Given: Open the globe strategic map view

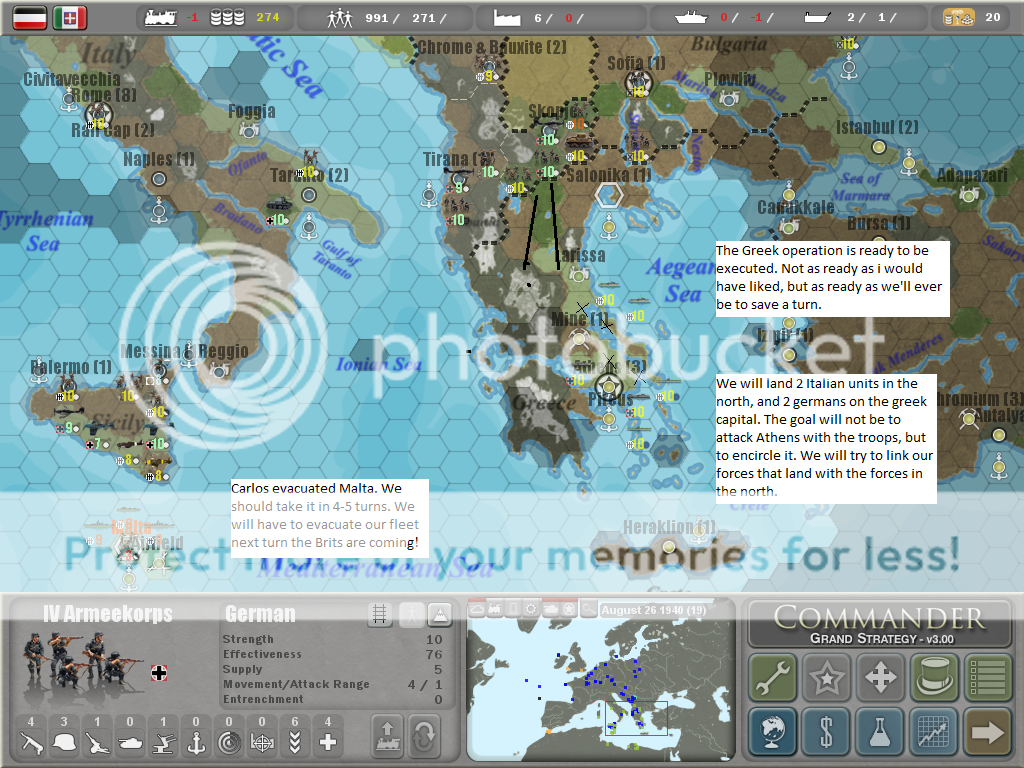Looking at the screenshot, I should 772,733.
